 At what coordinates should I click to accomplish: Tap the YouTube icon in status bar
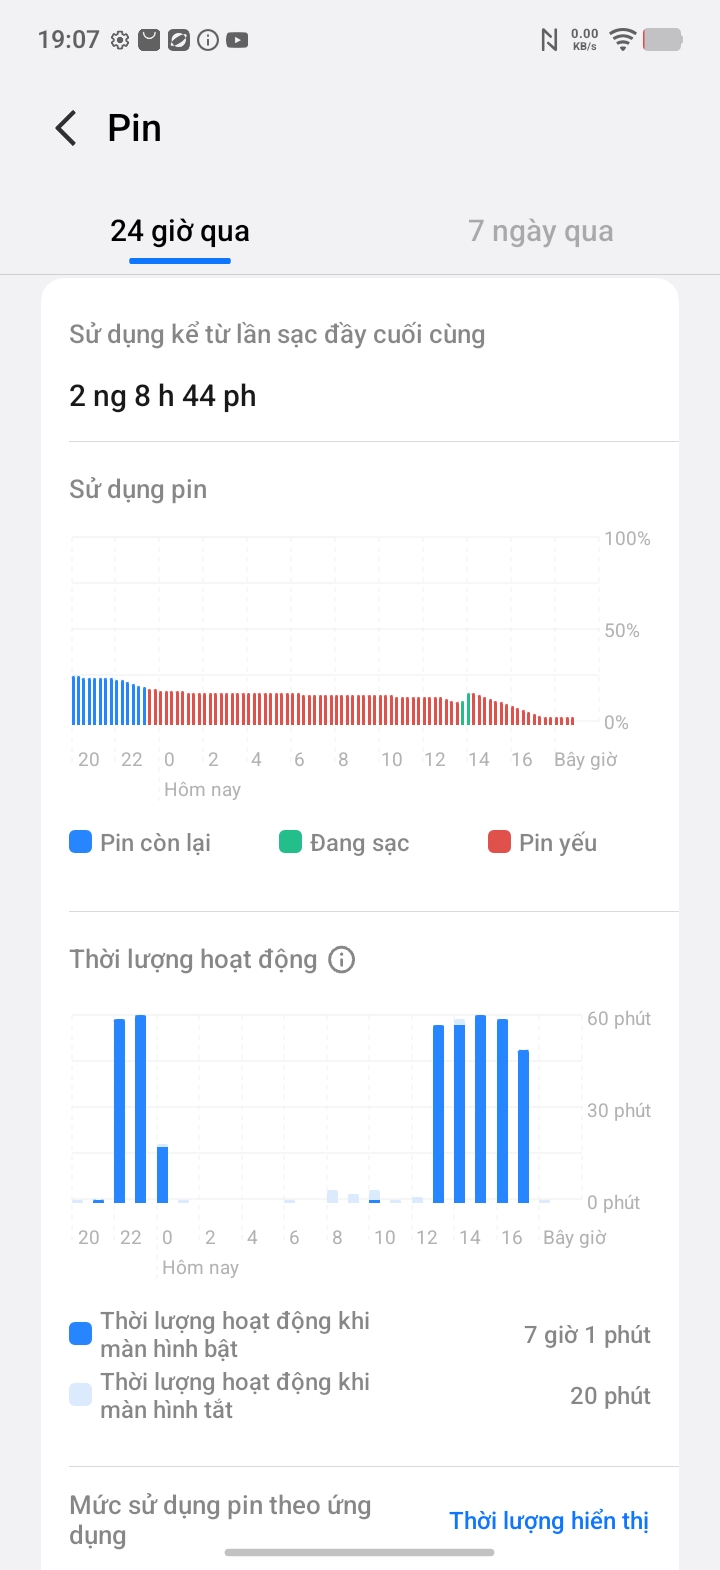[237, 40]
